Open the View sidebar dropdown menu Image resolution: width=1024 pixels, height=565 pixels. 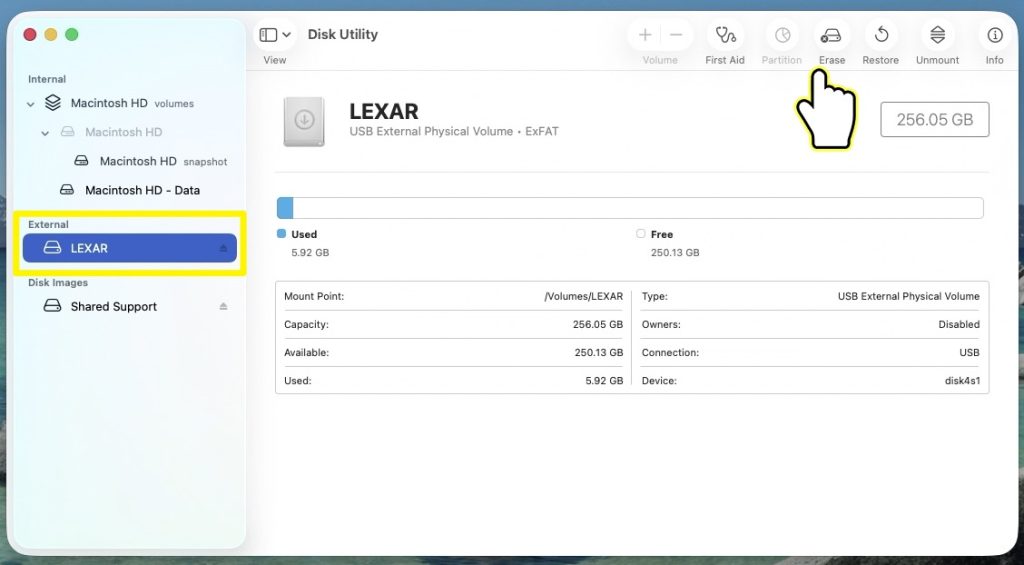(x=275, y=35)
